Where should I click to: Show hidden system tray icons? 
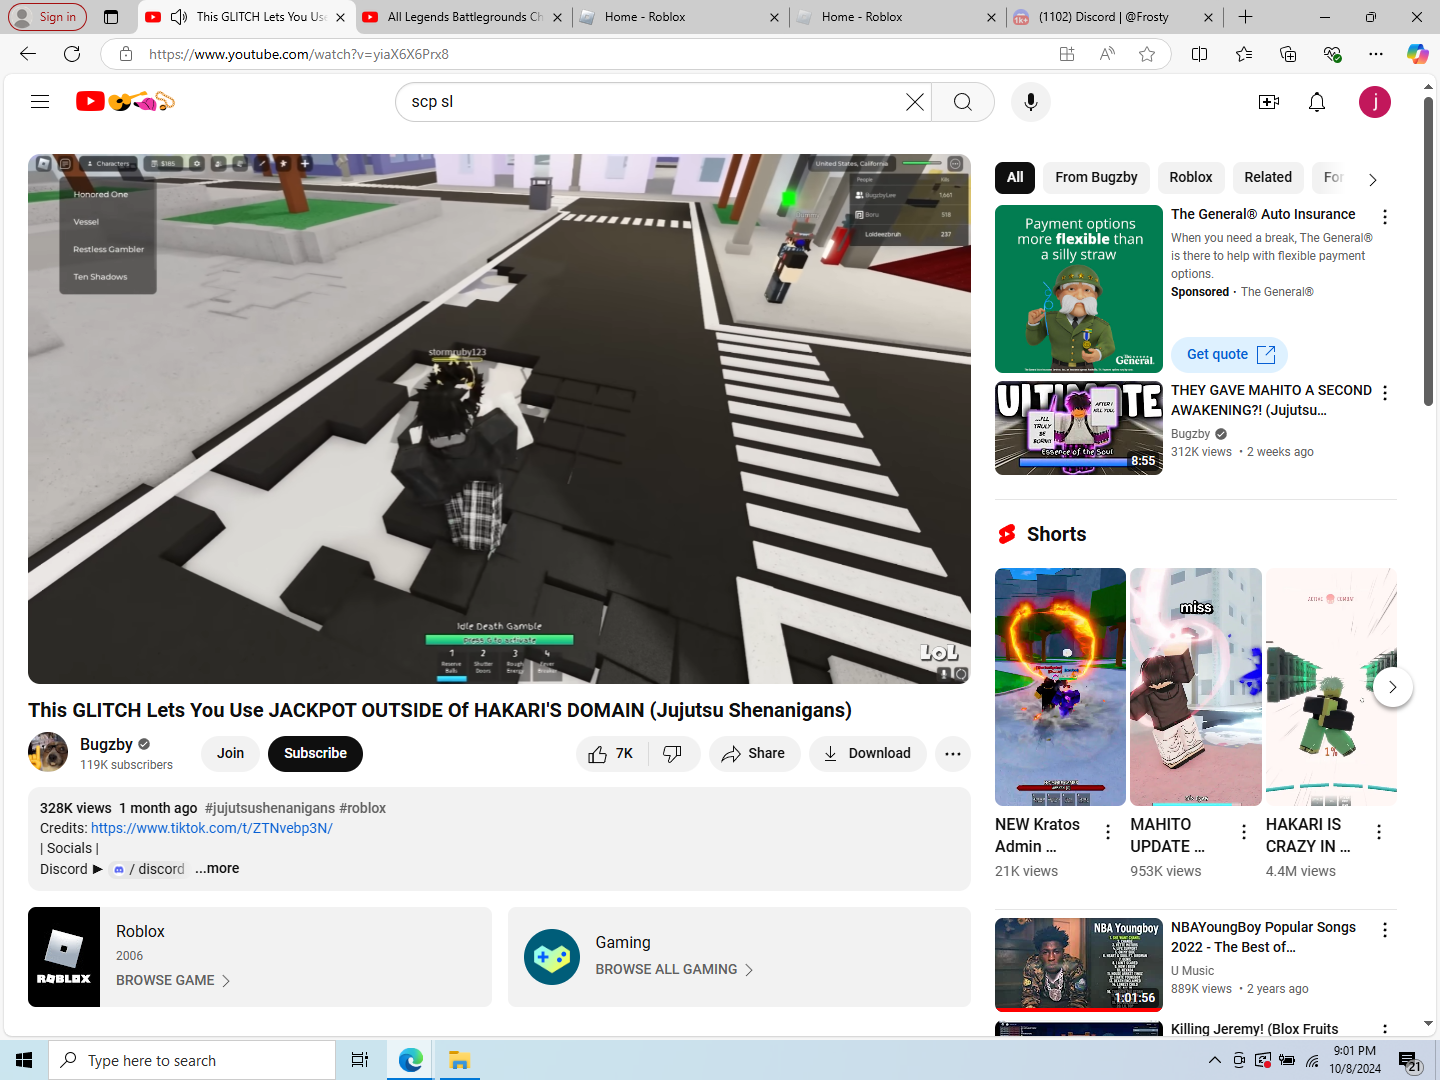click(x=1214, y=1060)
